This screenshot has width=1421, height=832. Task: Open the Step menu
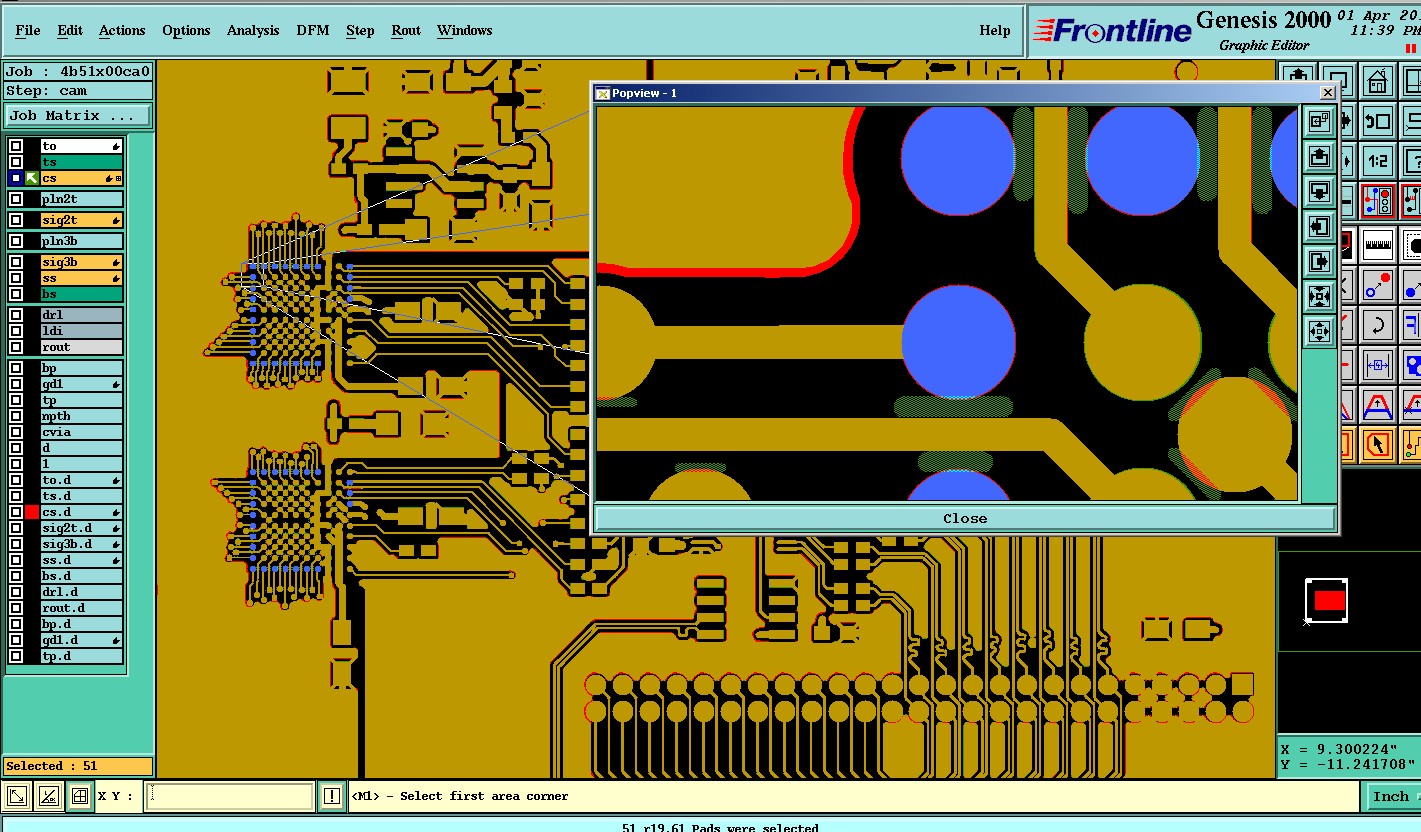coord(360,30)
